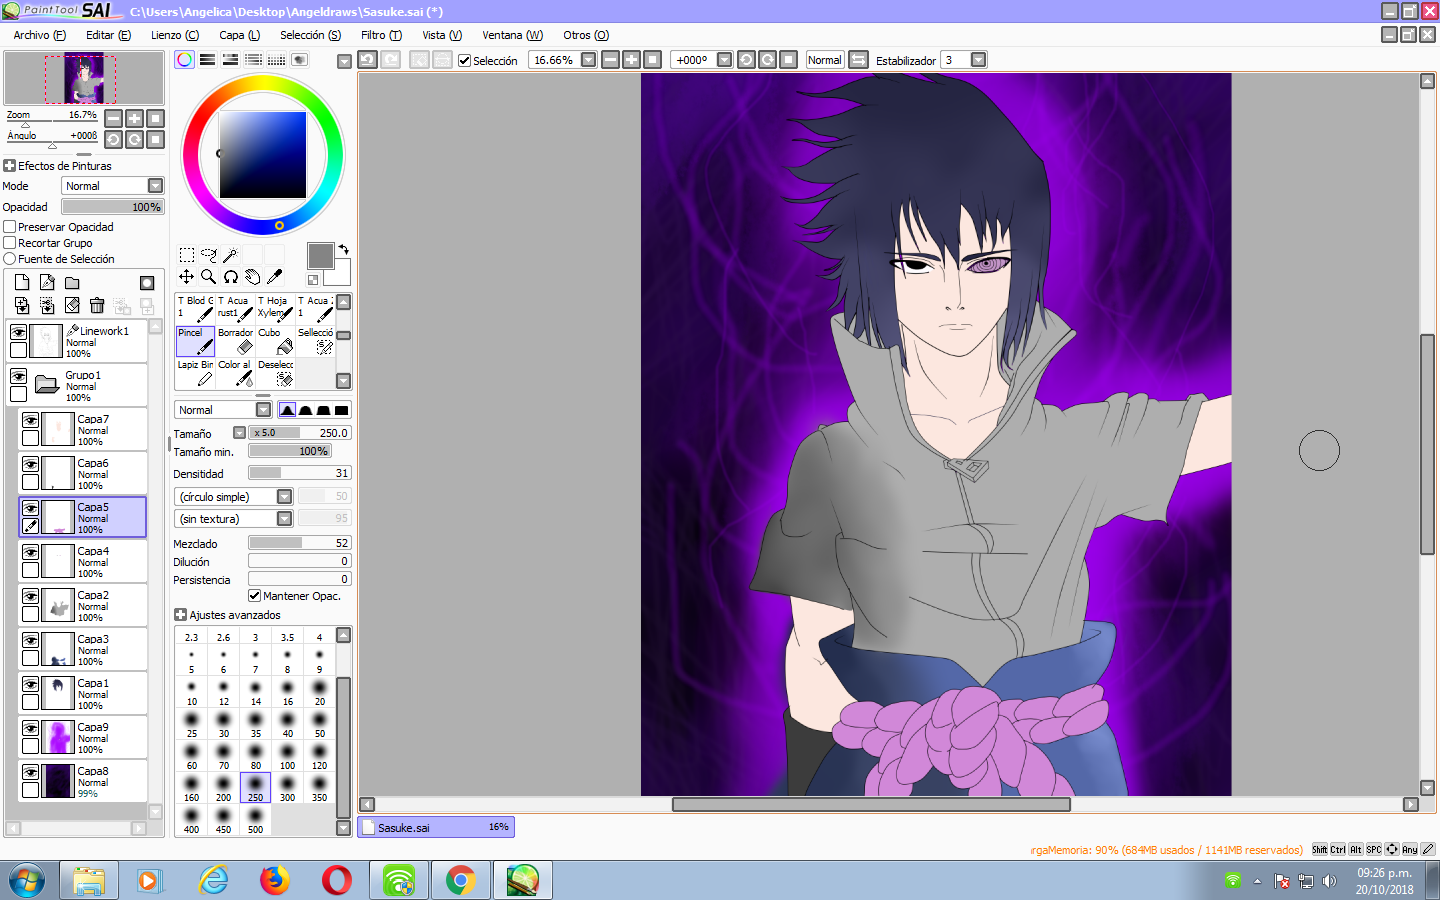Open Google Chrome from the taskbar
This screenshot has width=1440, height=900.
[461, 880]
